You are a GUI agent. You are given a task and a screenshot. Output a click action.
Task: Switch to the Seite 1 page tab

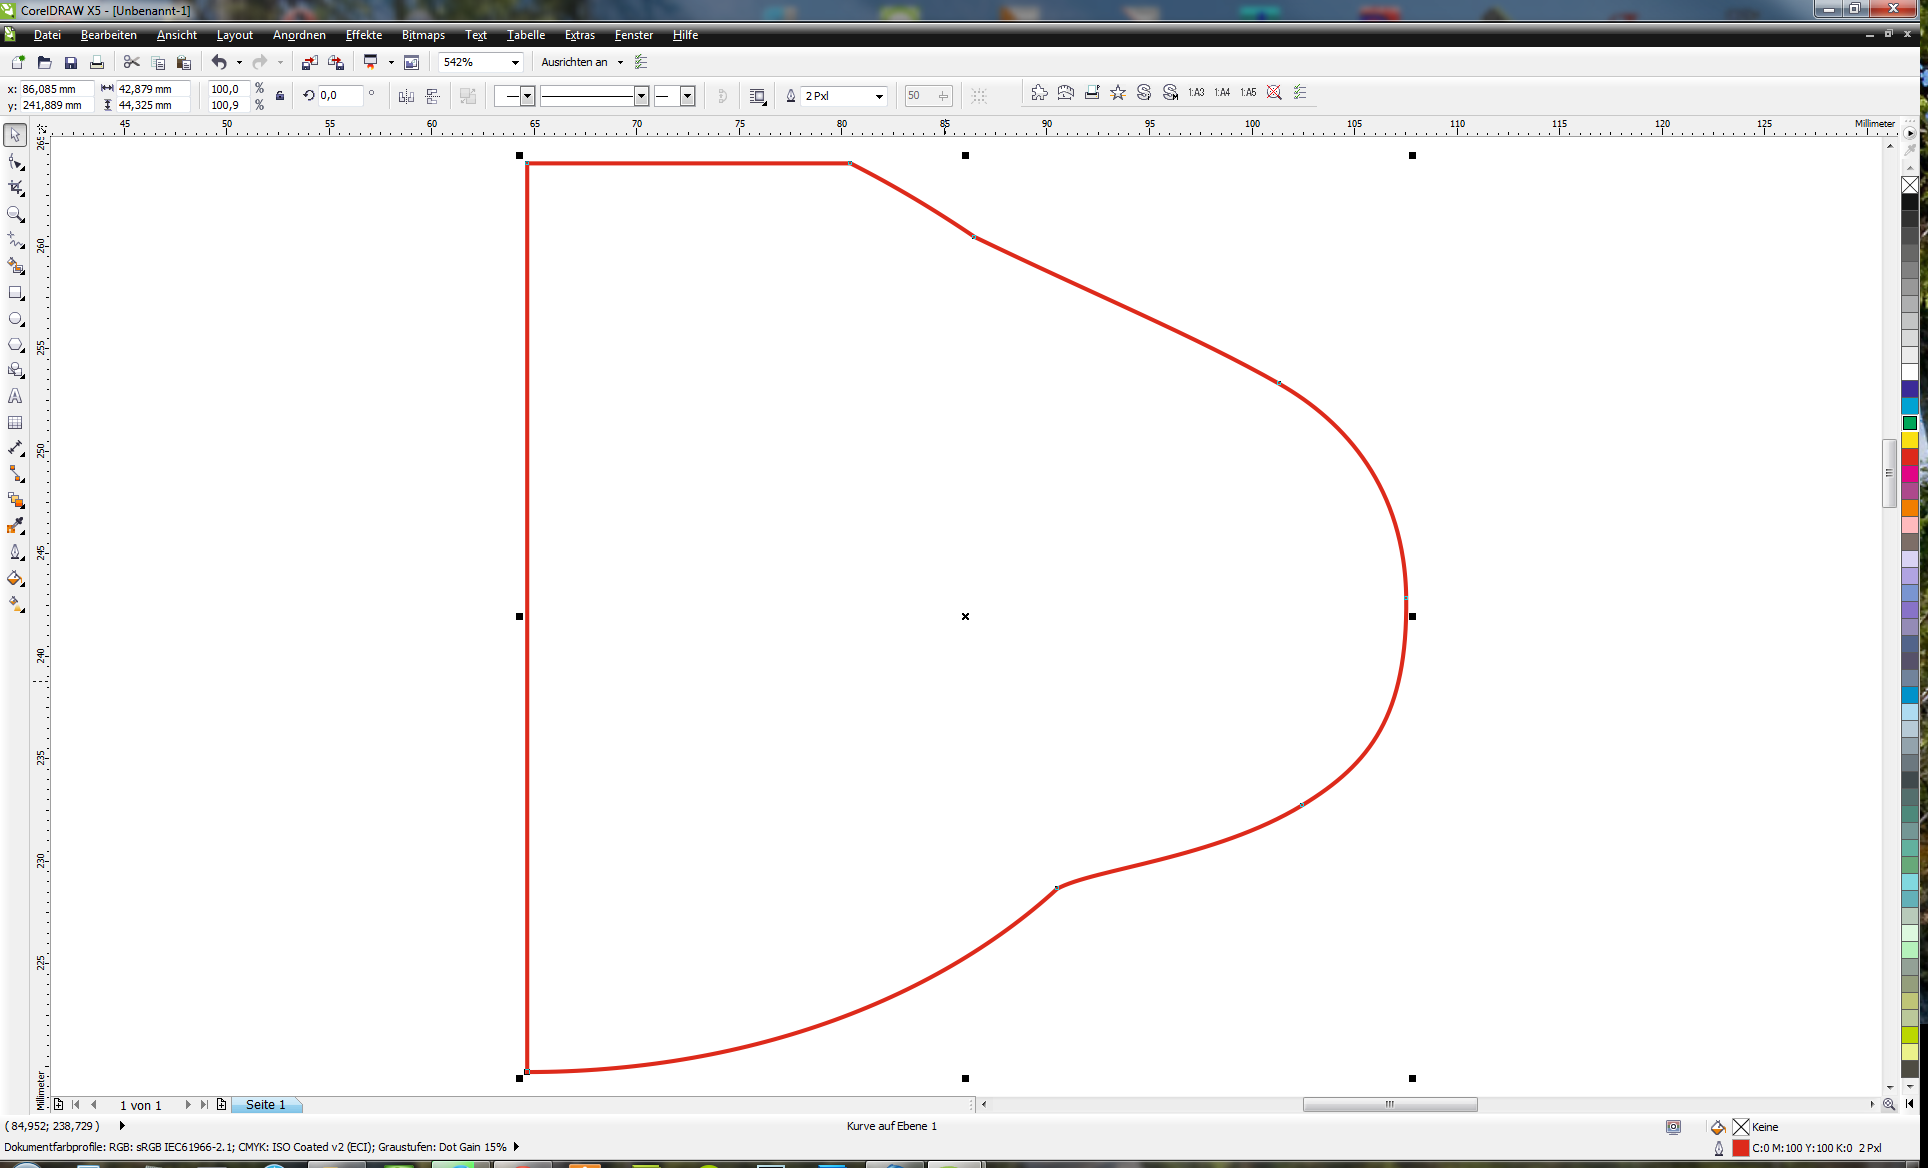265,1105
